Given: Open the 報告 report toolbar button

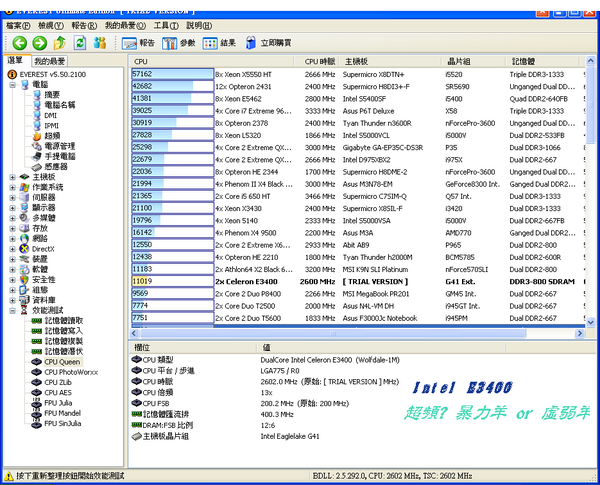Looking at the screenshot, I should point(138,43).
